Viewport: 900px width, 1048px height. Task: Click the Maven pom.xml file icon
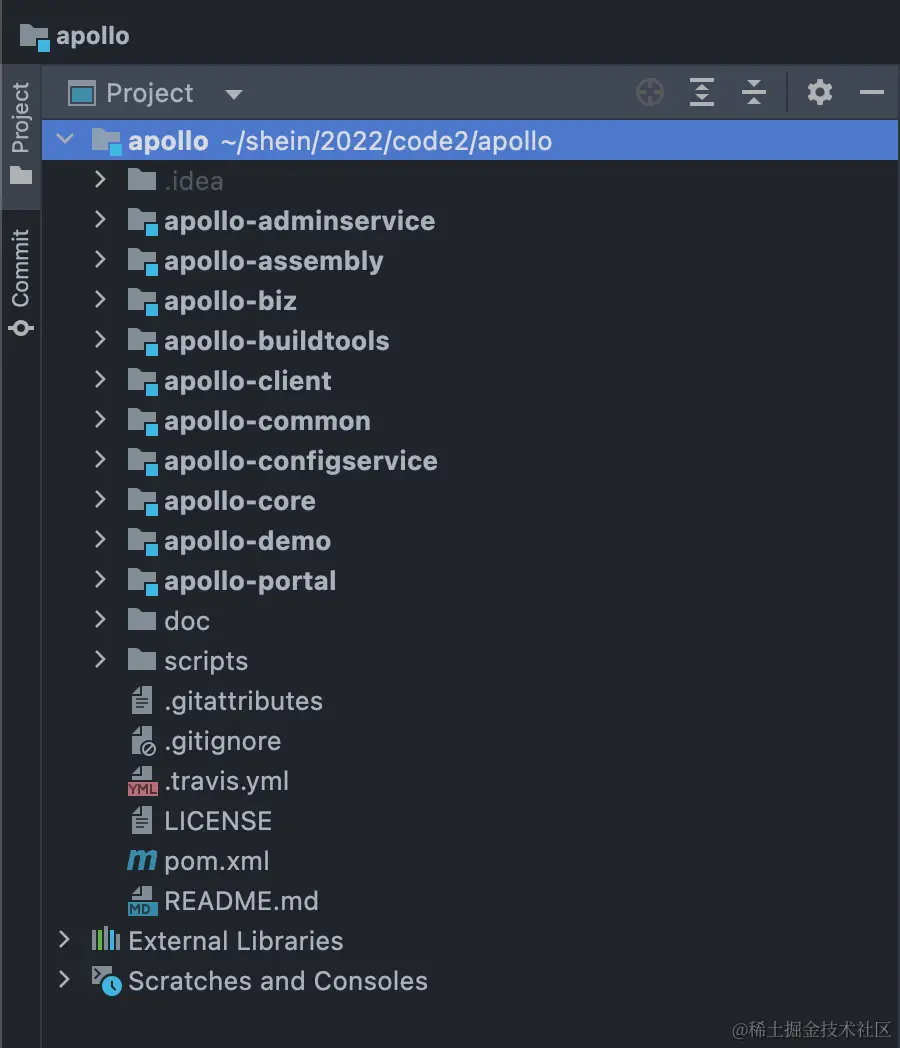pos(142,861)
